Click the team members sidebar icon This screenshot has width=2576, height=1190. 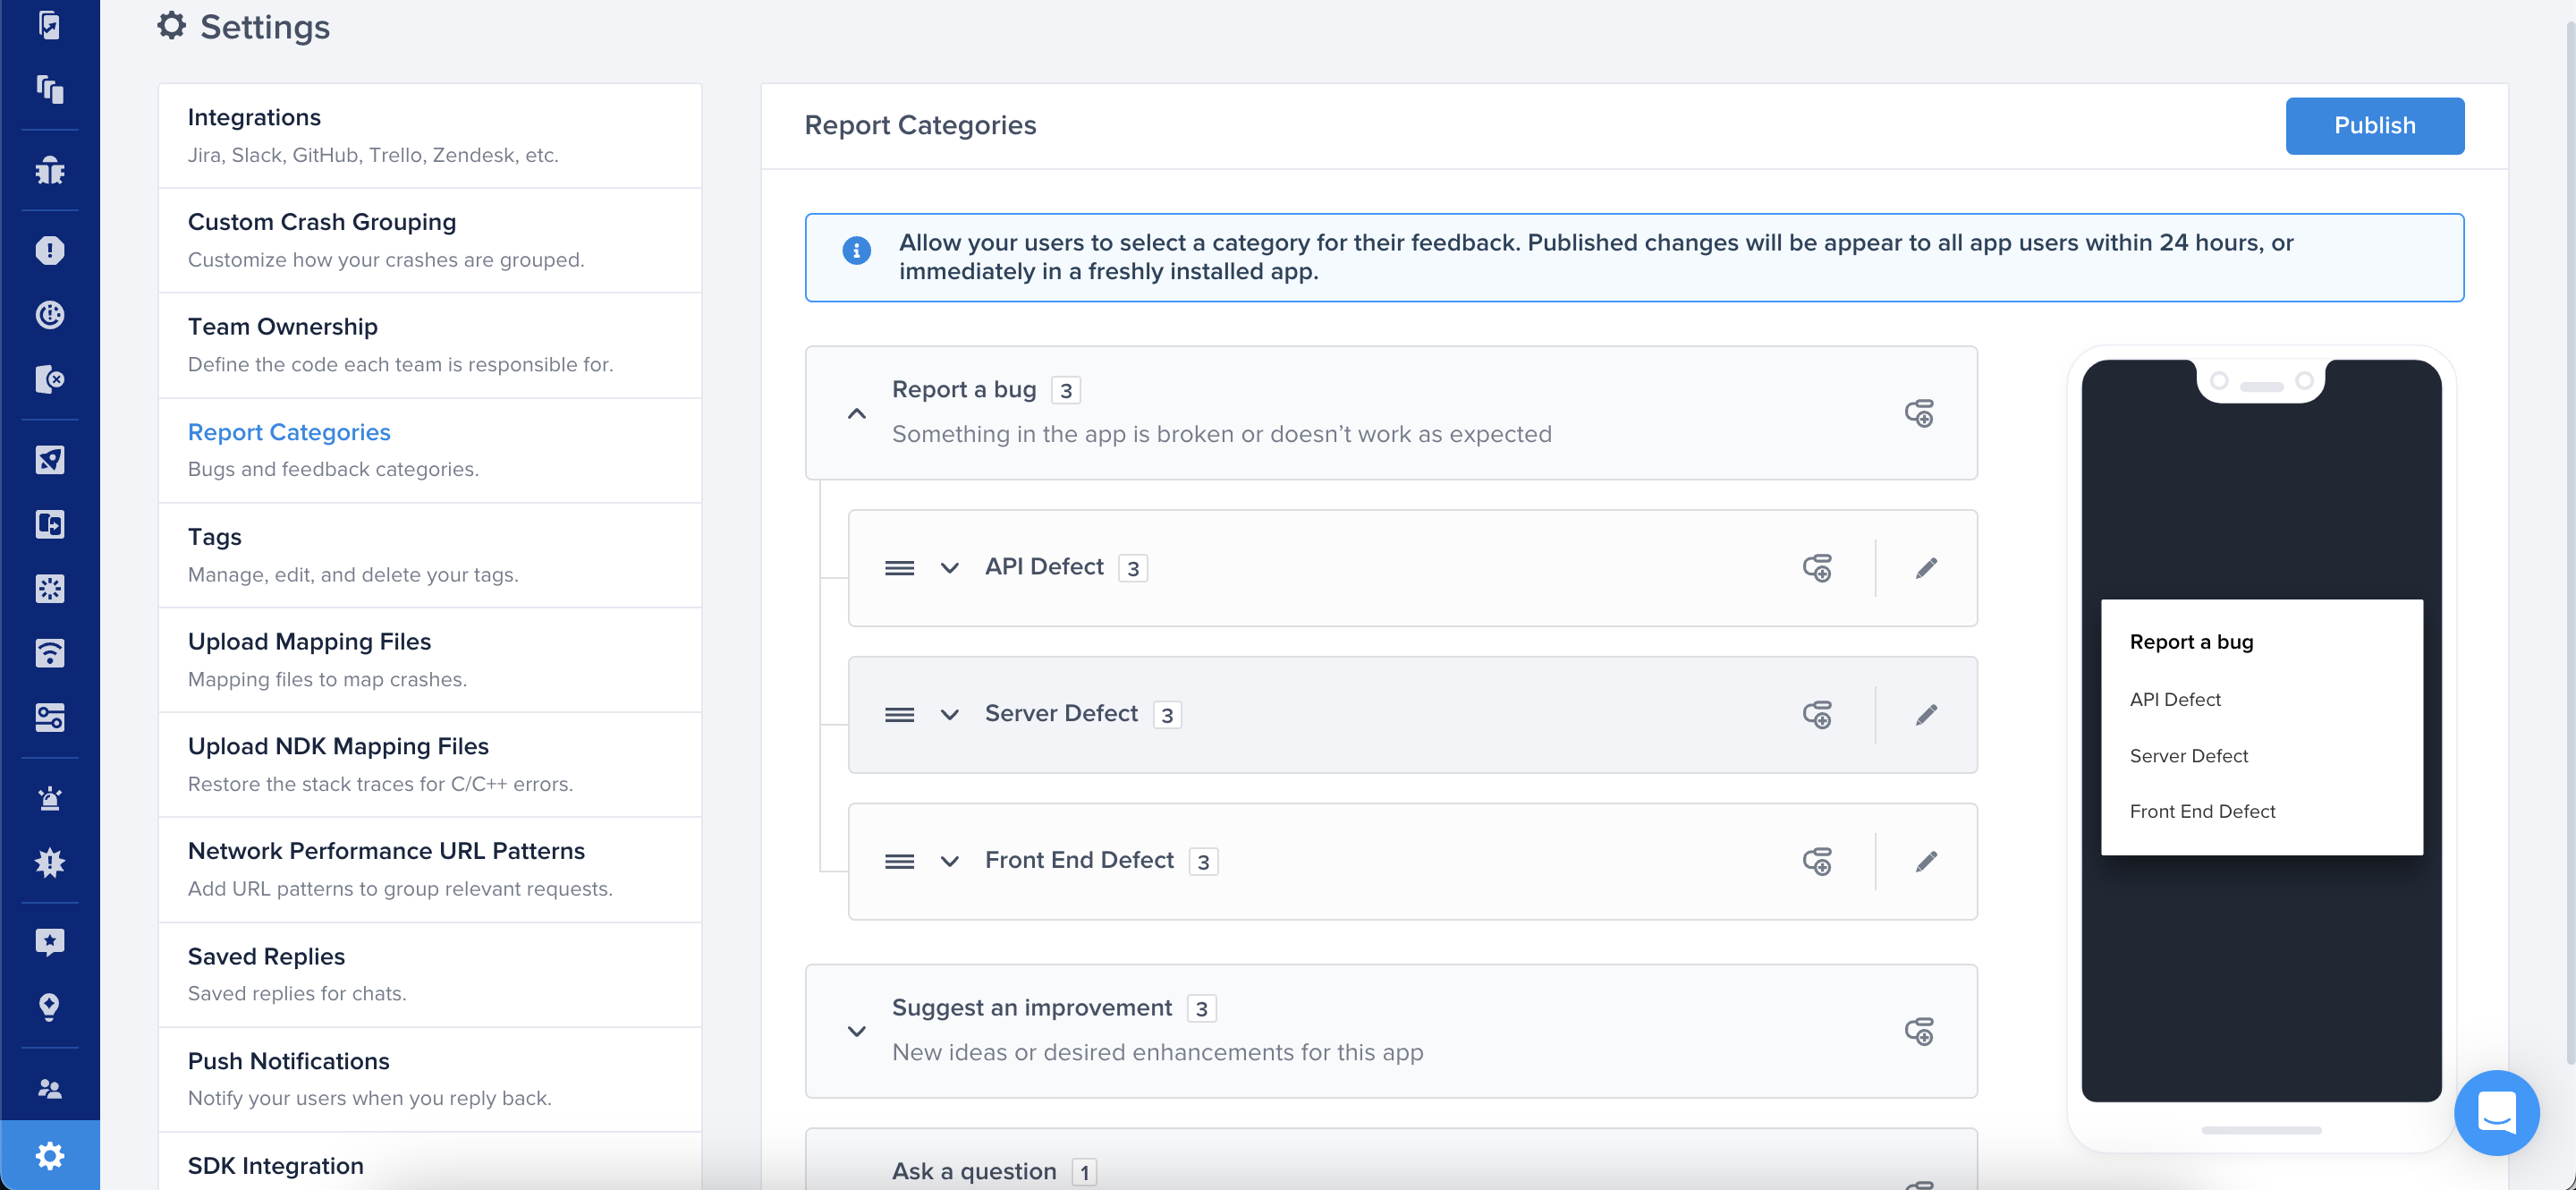[x=49, y=1088]
